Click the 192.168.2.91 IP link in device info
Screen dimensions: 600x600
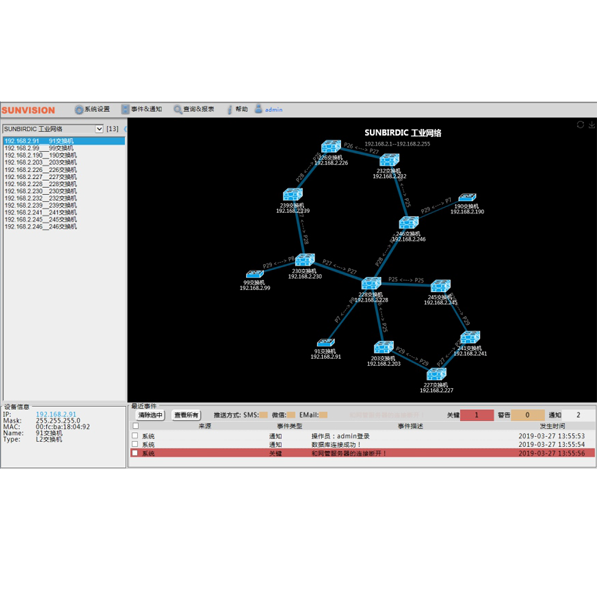click(x=56, y=414)
